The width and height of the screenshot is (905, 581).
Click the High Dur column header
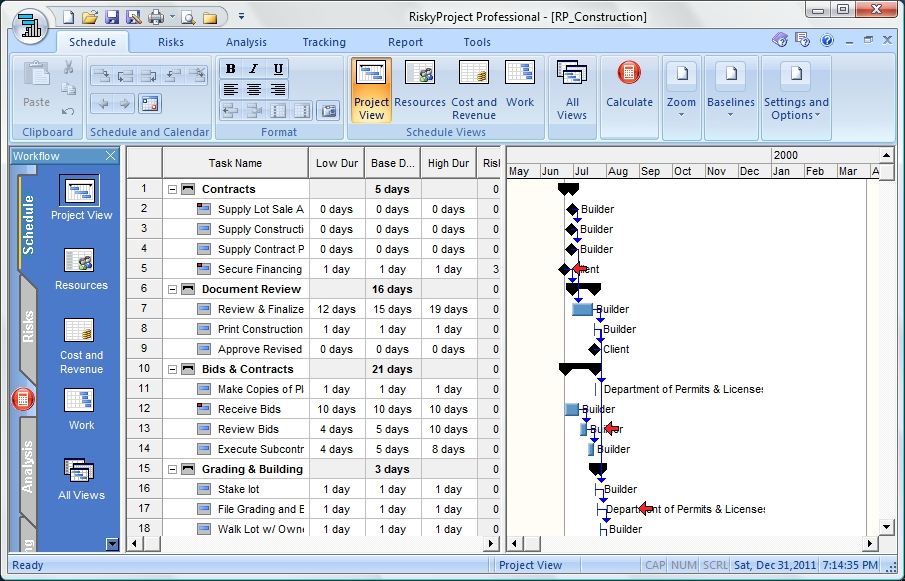point(448,163)
